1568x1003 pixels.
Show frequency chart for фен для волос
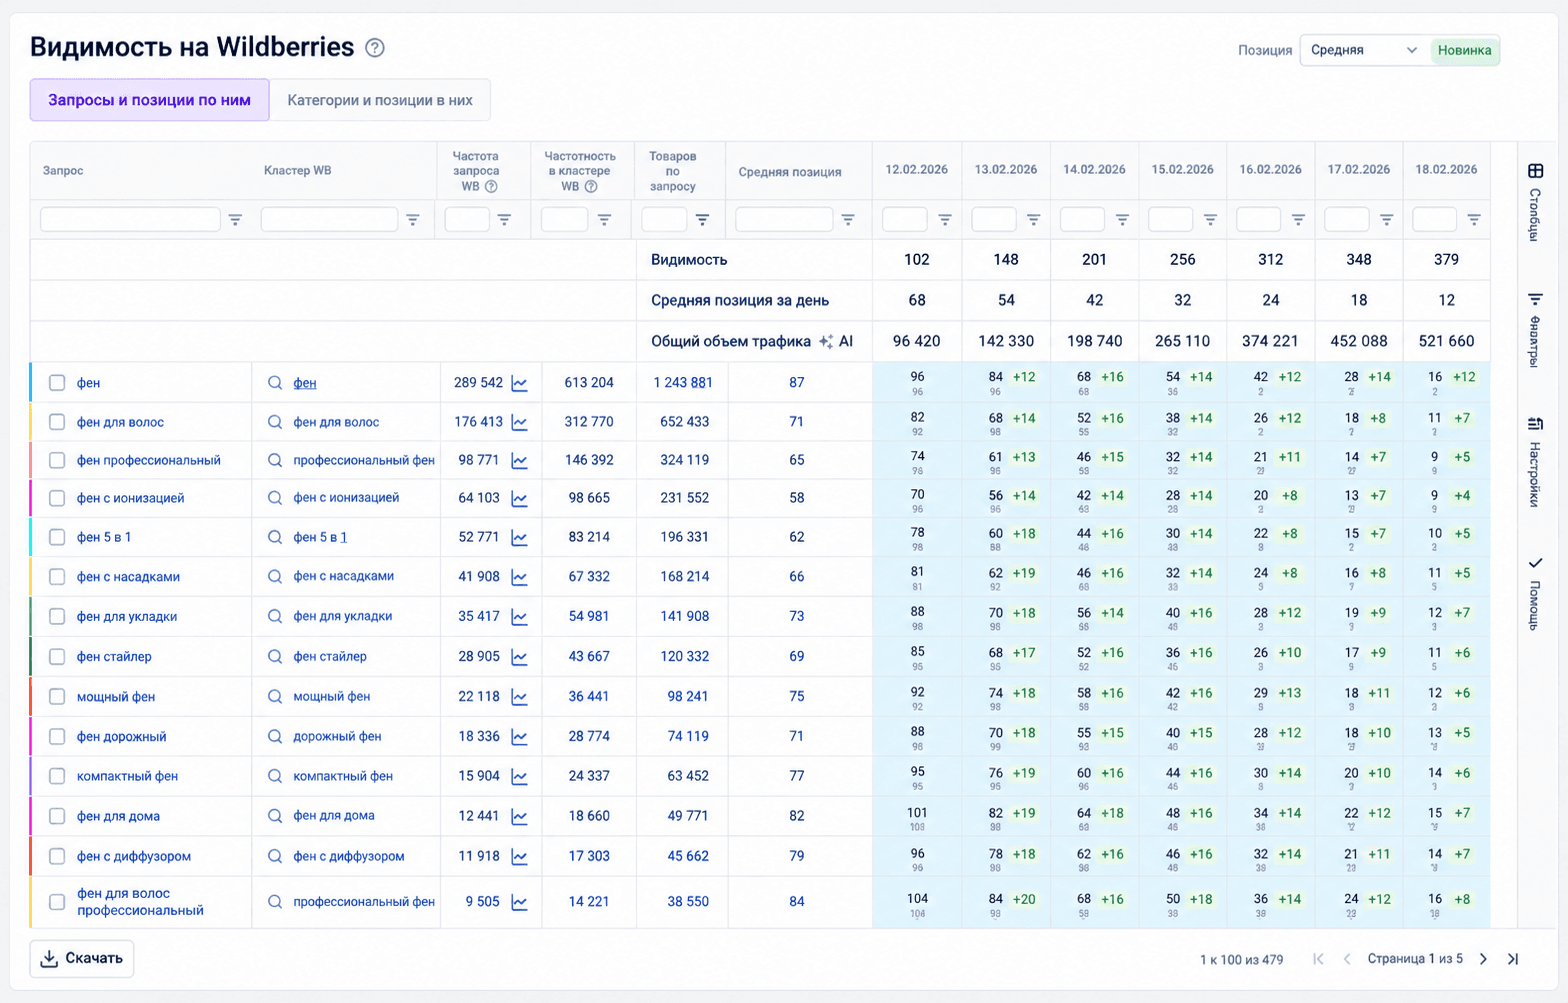[x=519, y=422]
